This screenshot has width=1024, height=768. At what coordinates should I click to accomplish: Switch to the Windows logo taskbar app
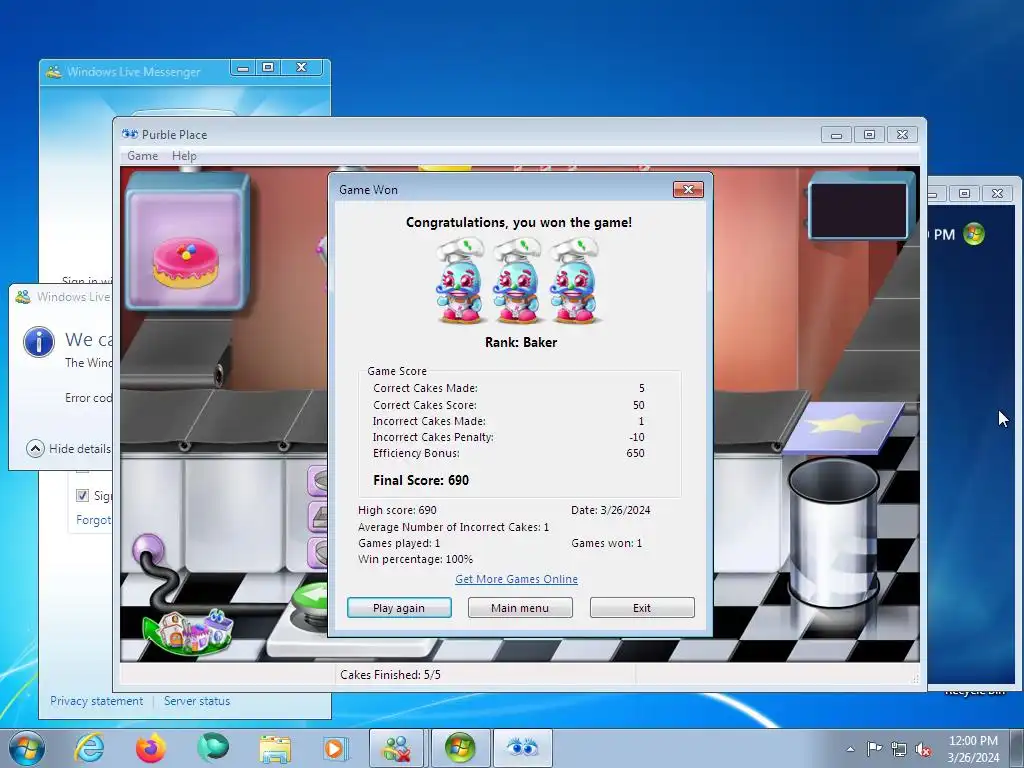[460, 748]
